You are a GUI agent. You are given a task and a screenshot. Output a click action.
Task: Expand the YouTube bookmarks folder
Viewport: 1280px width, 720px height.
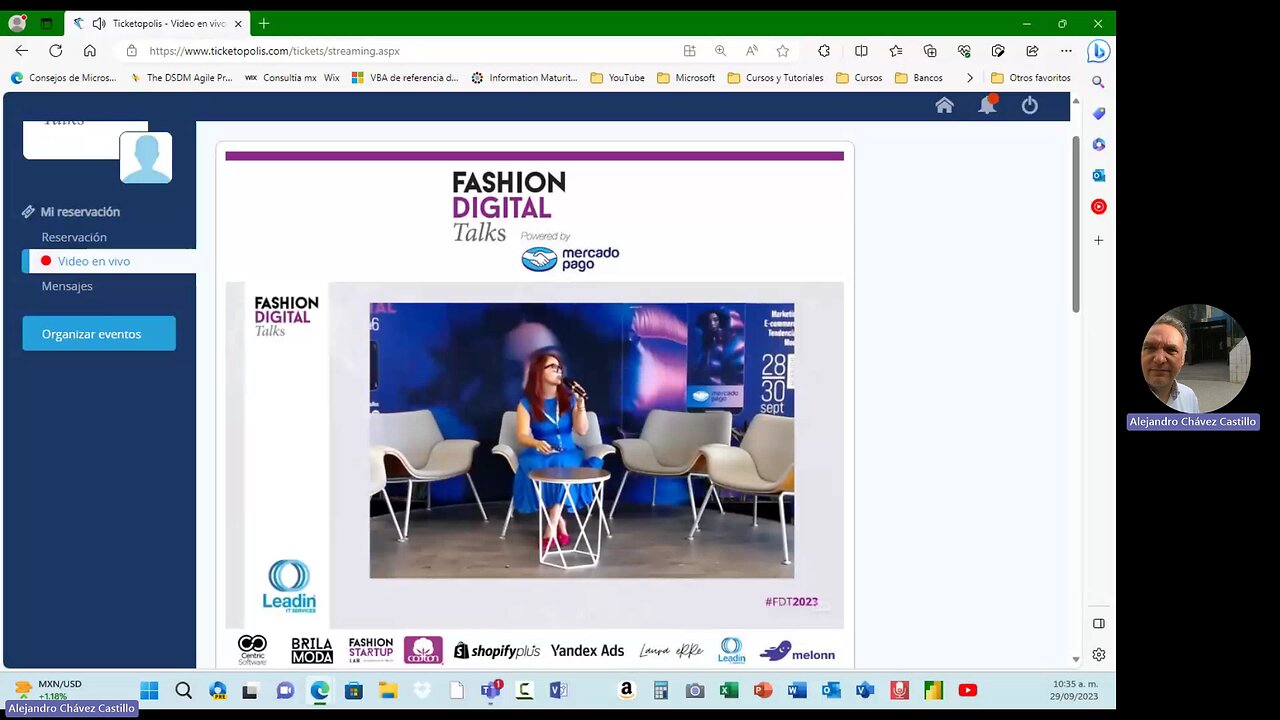tap(618, 78)
